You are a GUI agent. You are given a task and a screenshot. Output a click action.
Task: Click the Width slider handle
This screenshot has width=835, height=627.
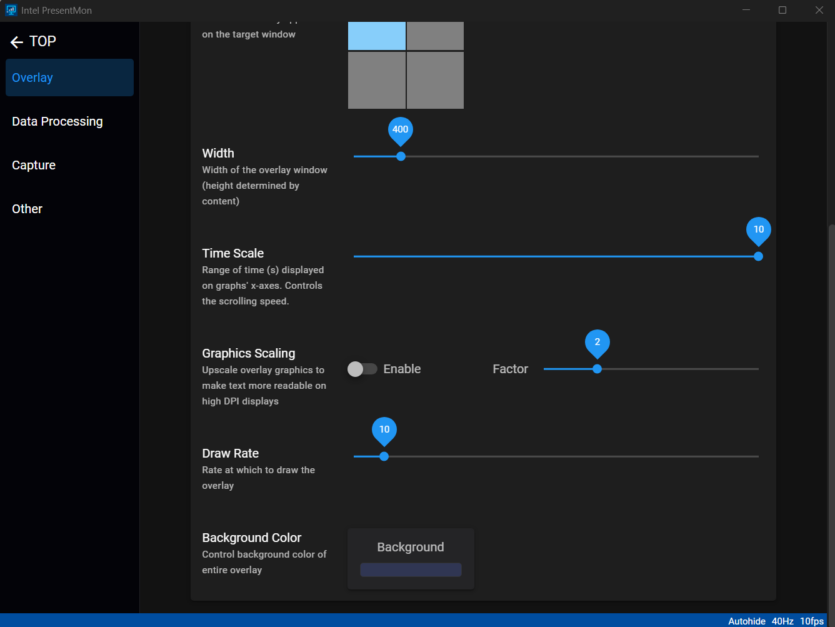click(x=401, y=157)
